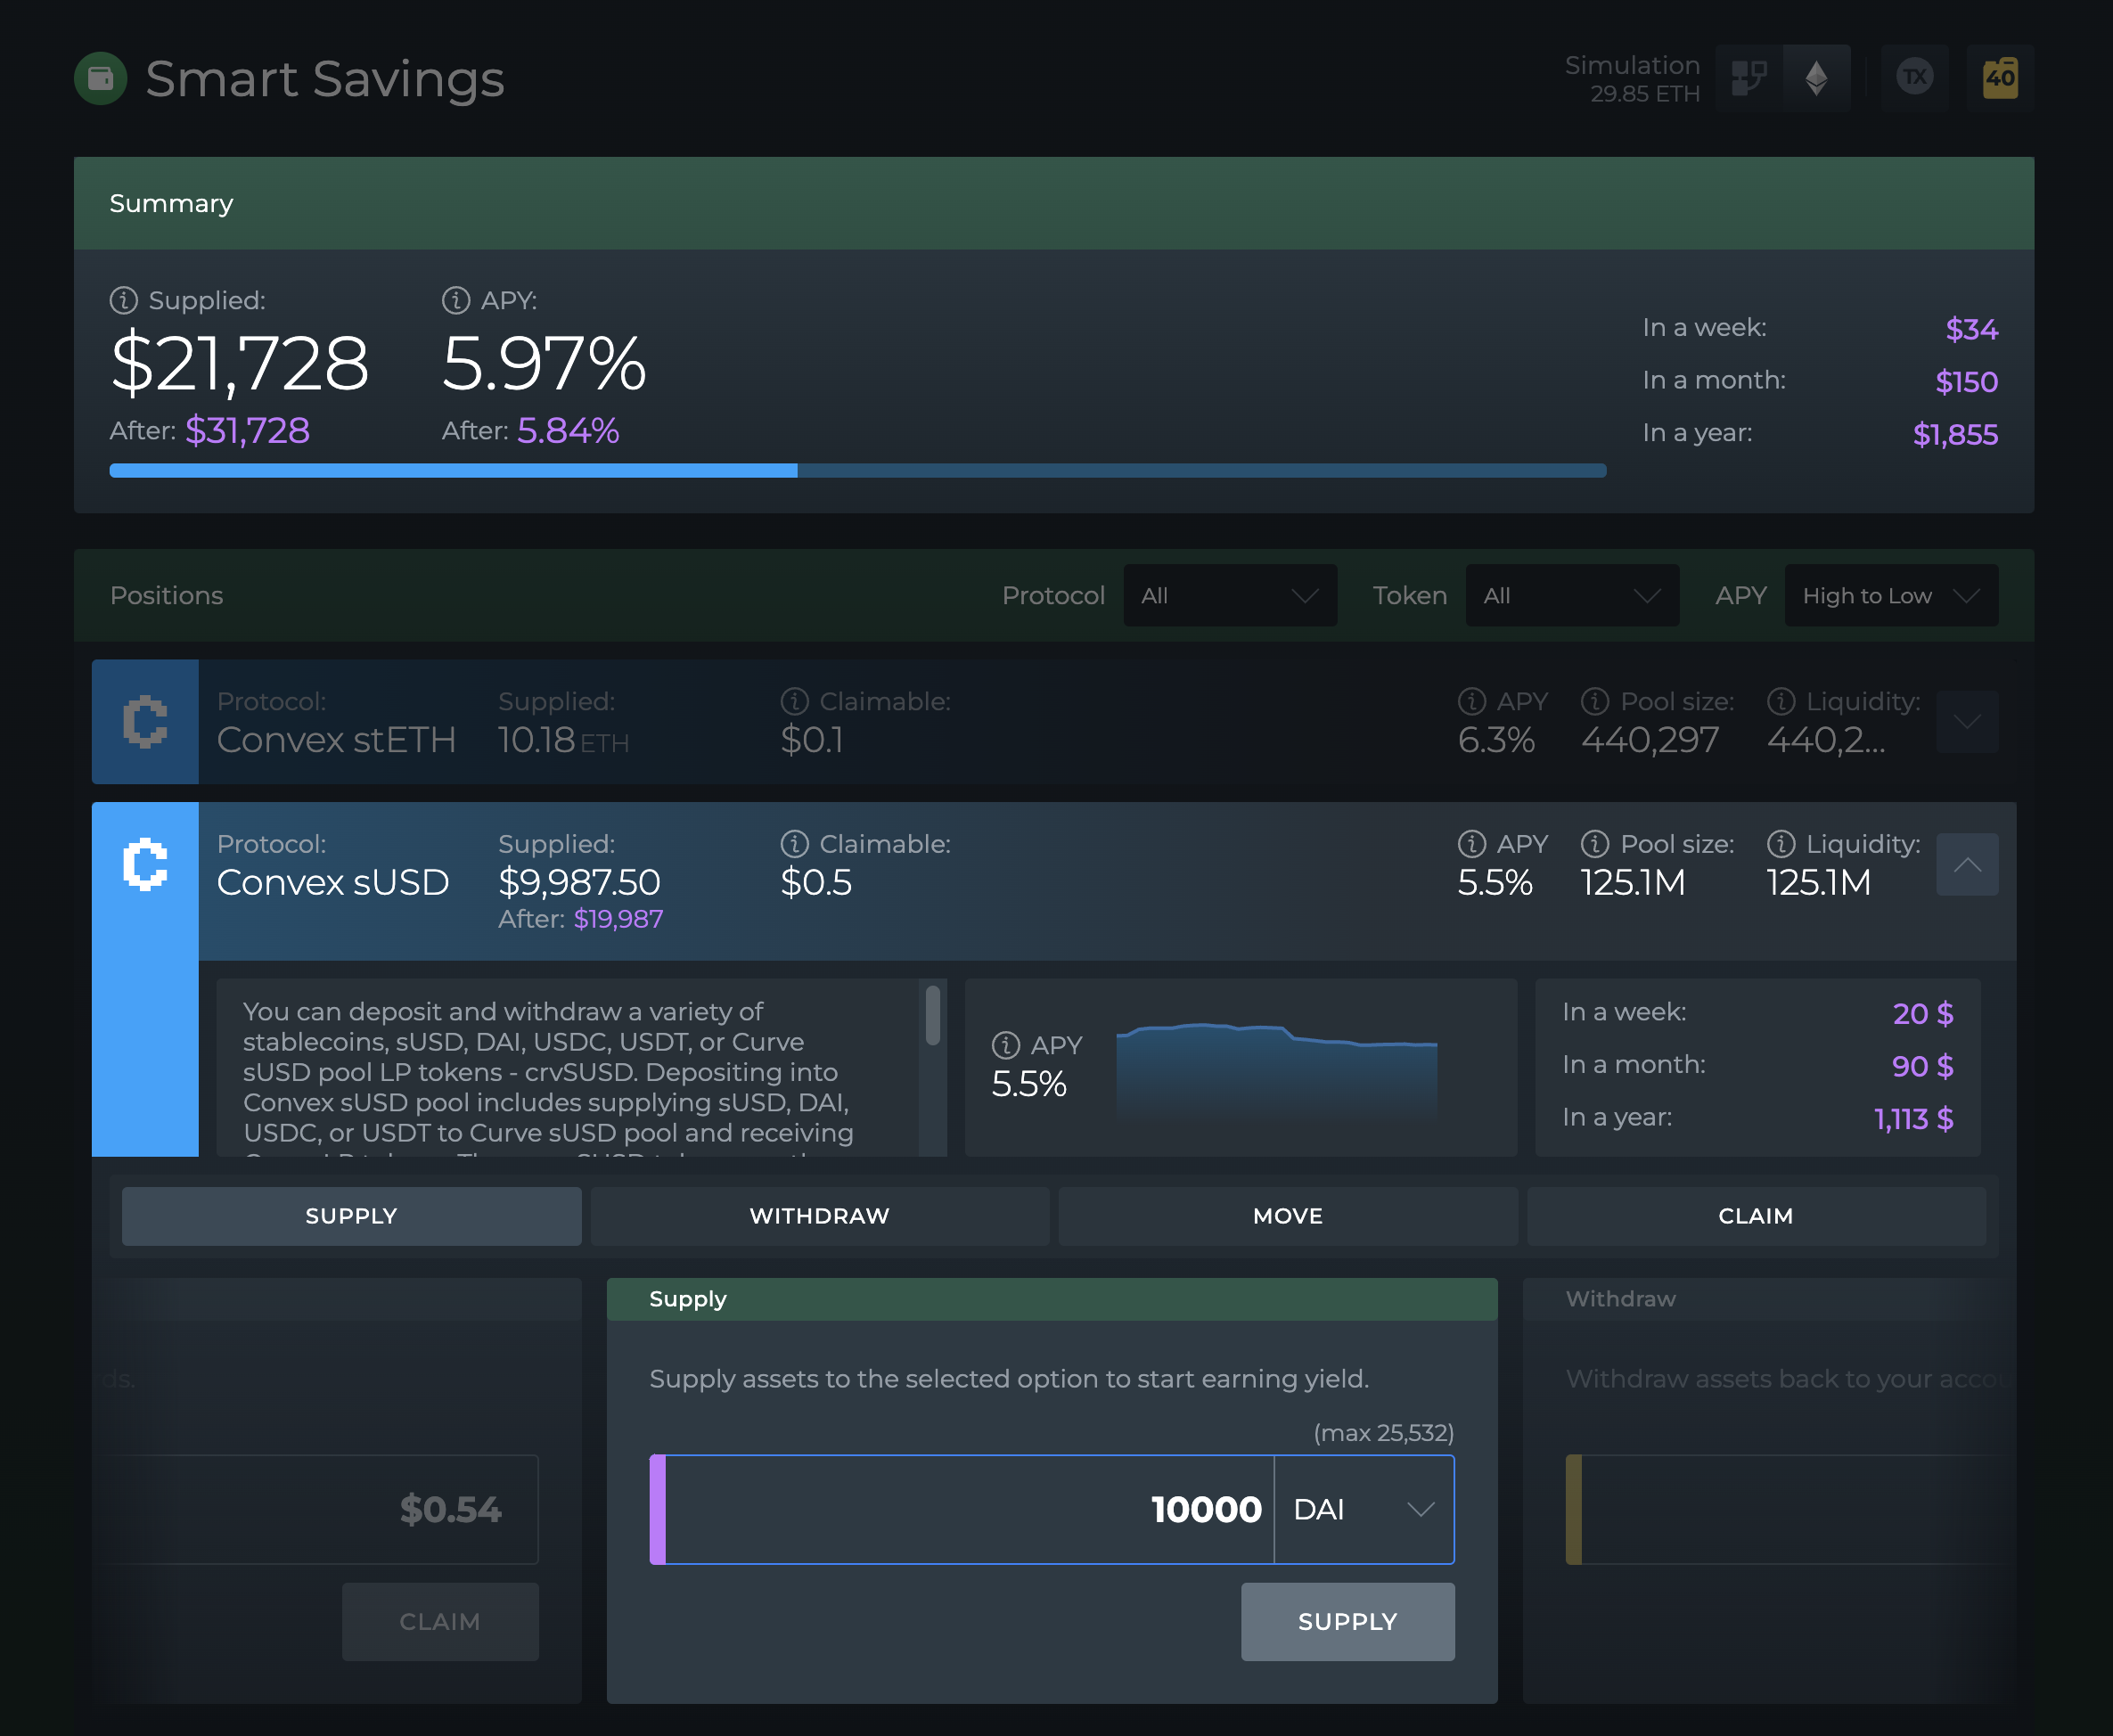Switch to the WITHDRAW tab
This screenshot has width=2113, height=1736.
820,1216
